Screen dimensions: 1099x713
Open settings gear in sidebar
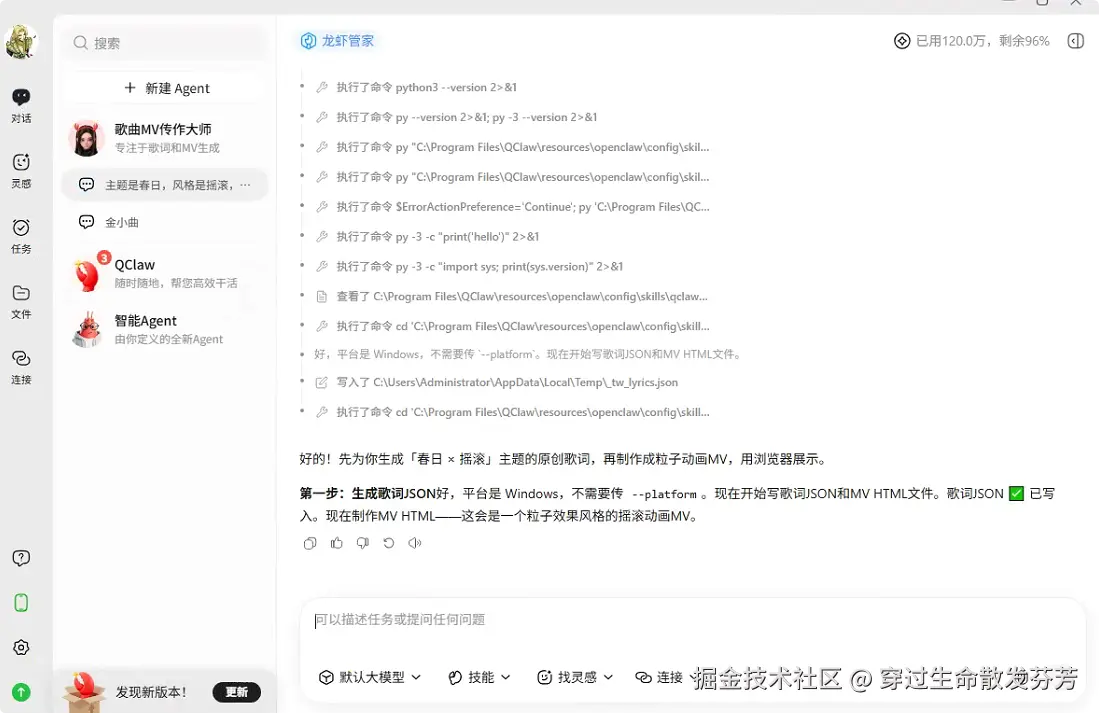21,648
